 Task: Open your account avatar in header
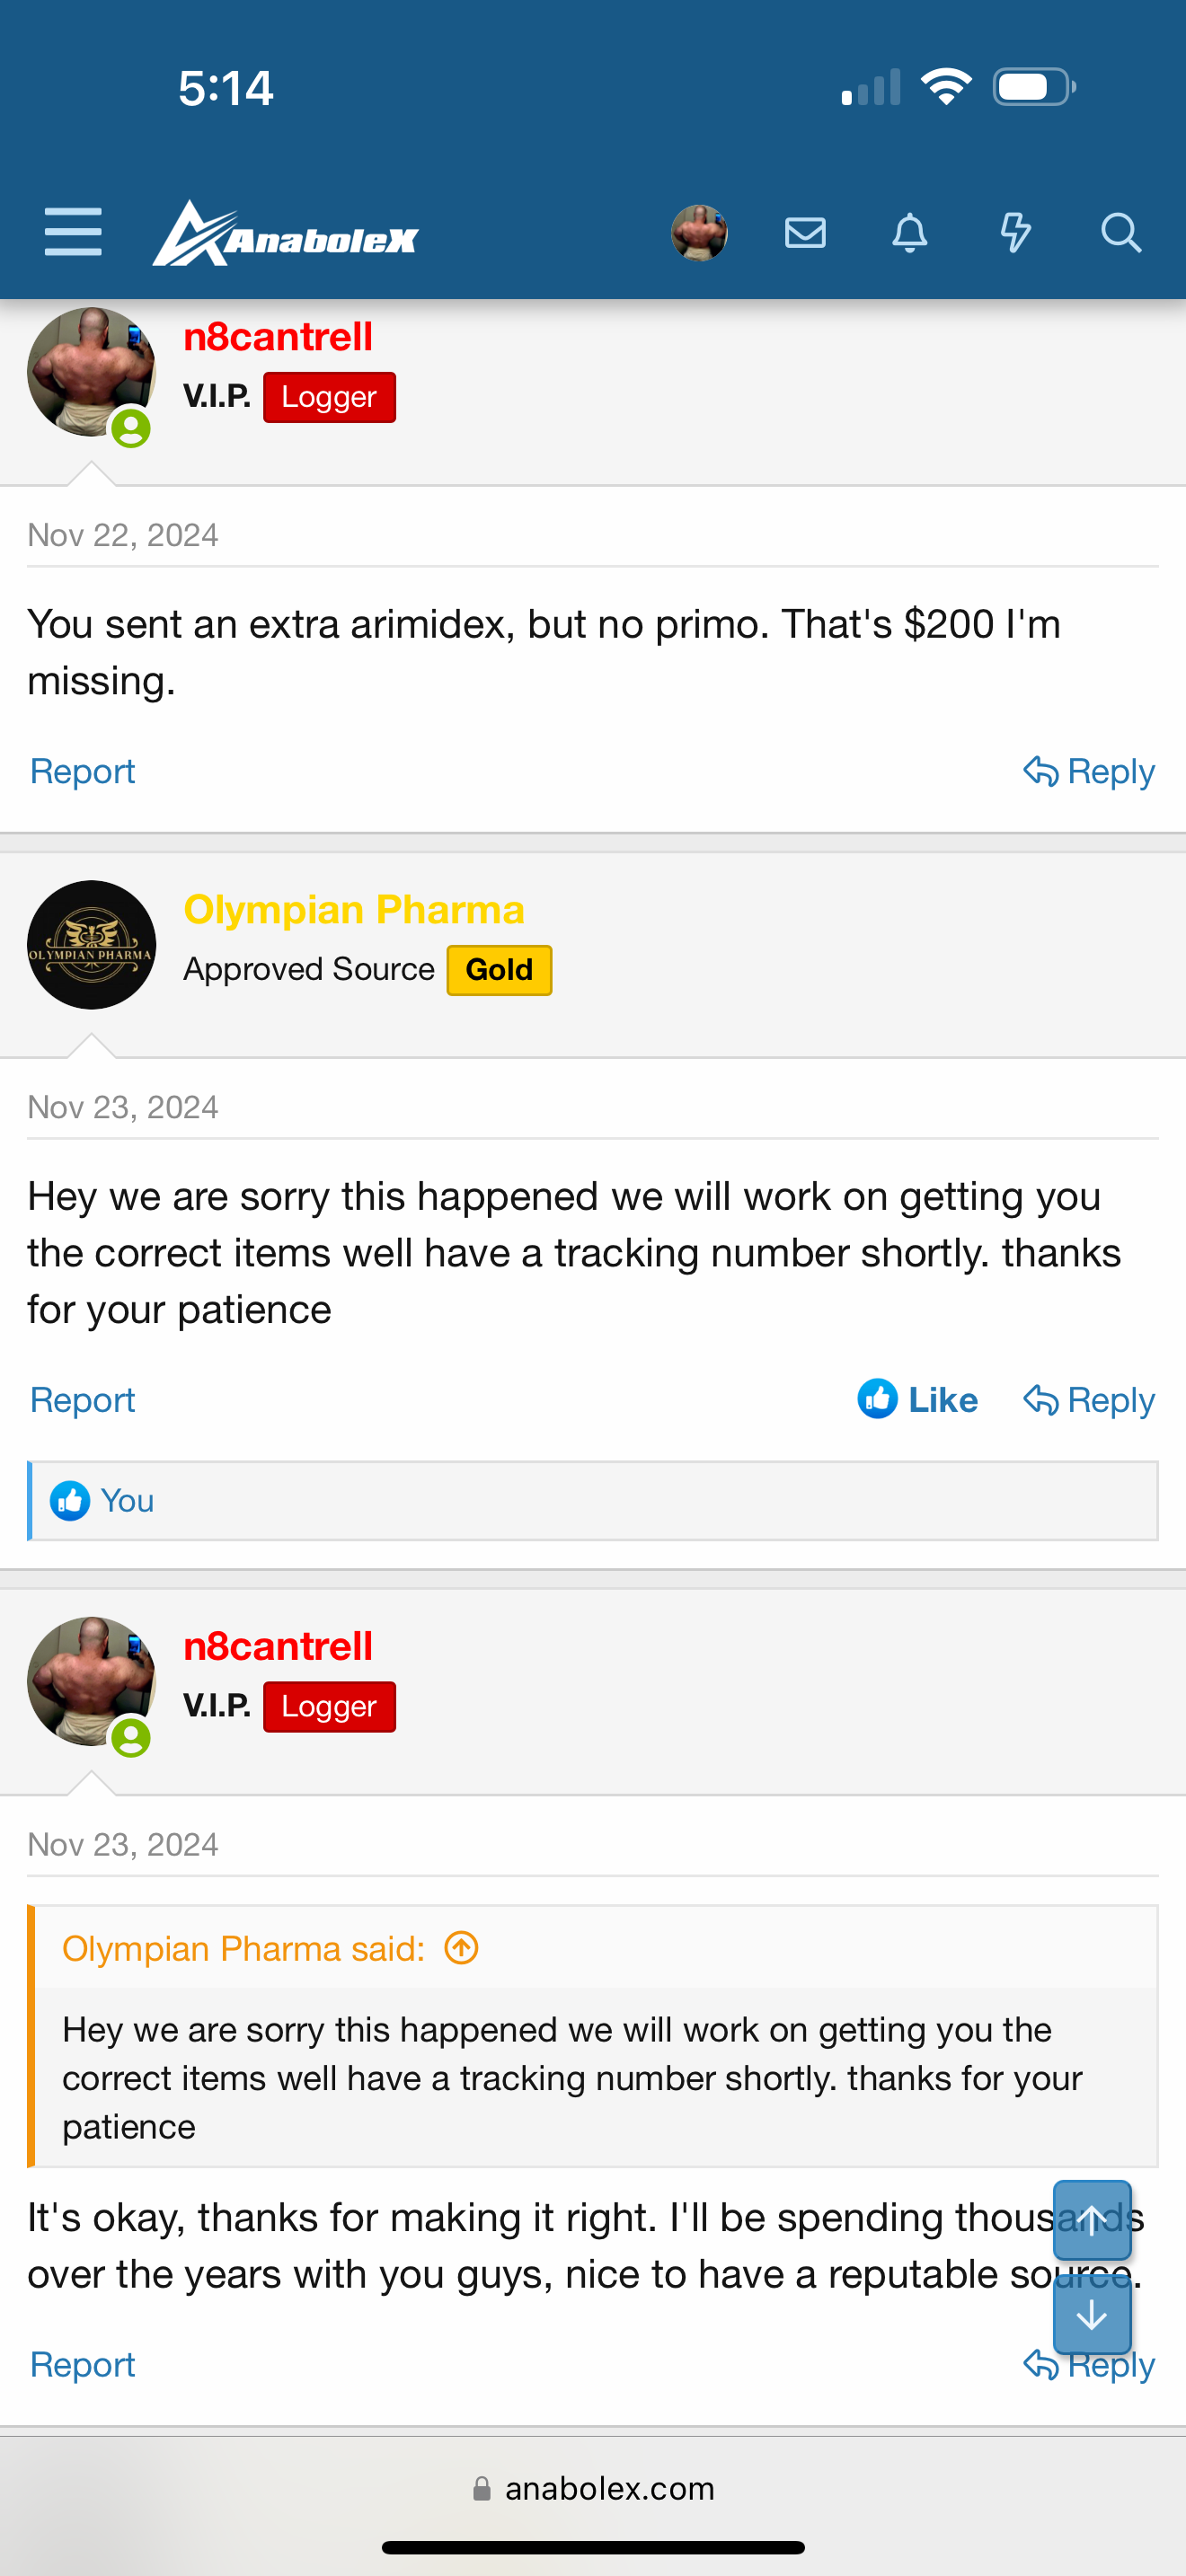click(x=699, y=233)
